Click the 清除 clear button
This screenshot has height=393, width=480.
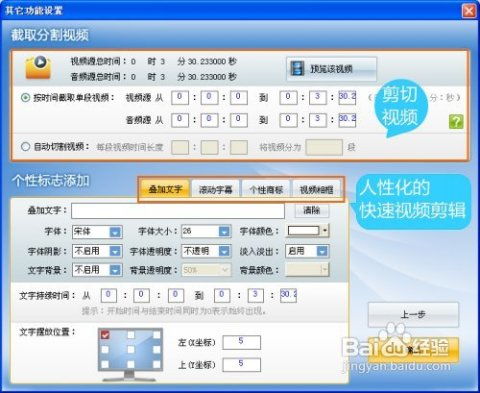312,210
